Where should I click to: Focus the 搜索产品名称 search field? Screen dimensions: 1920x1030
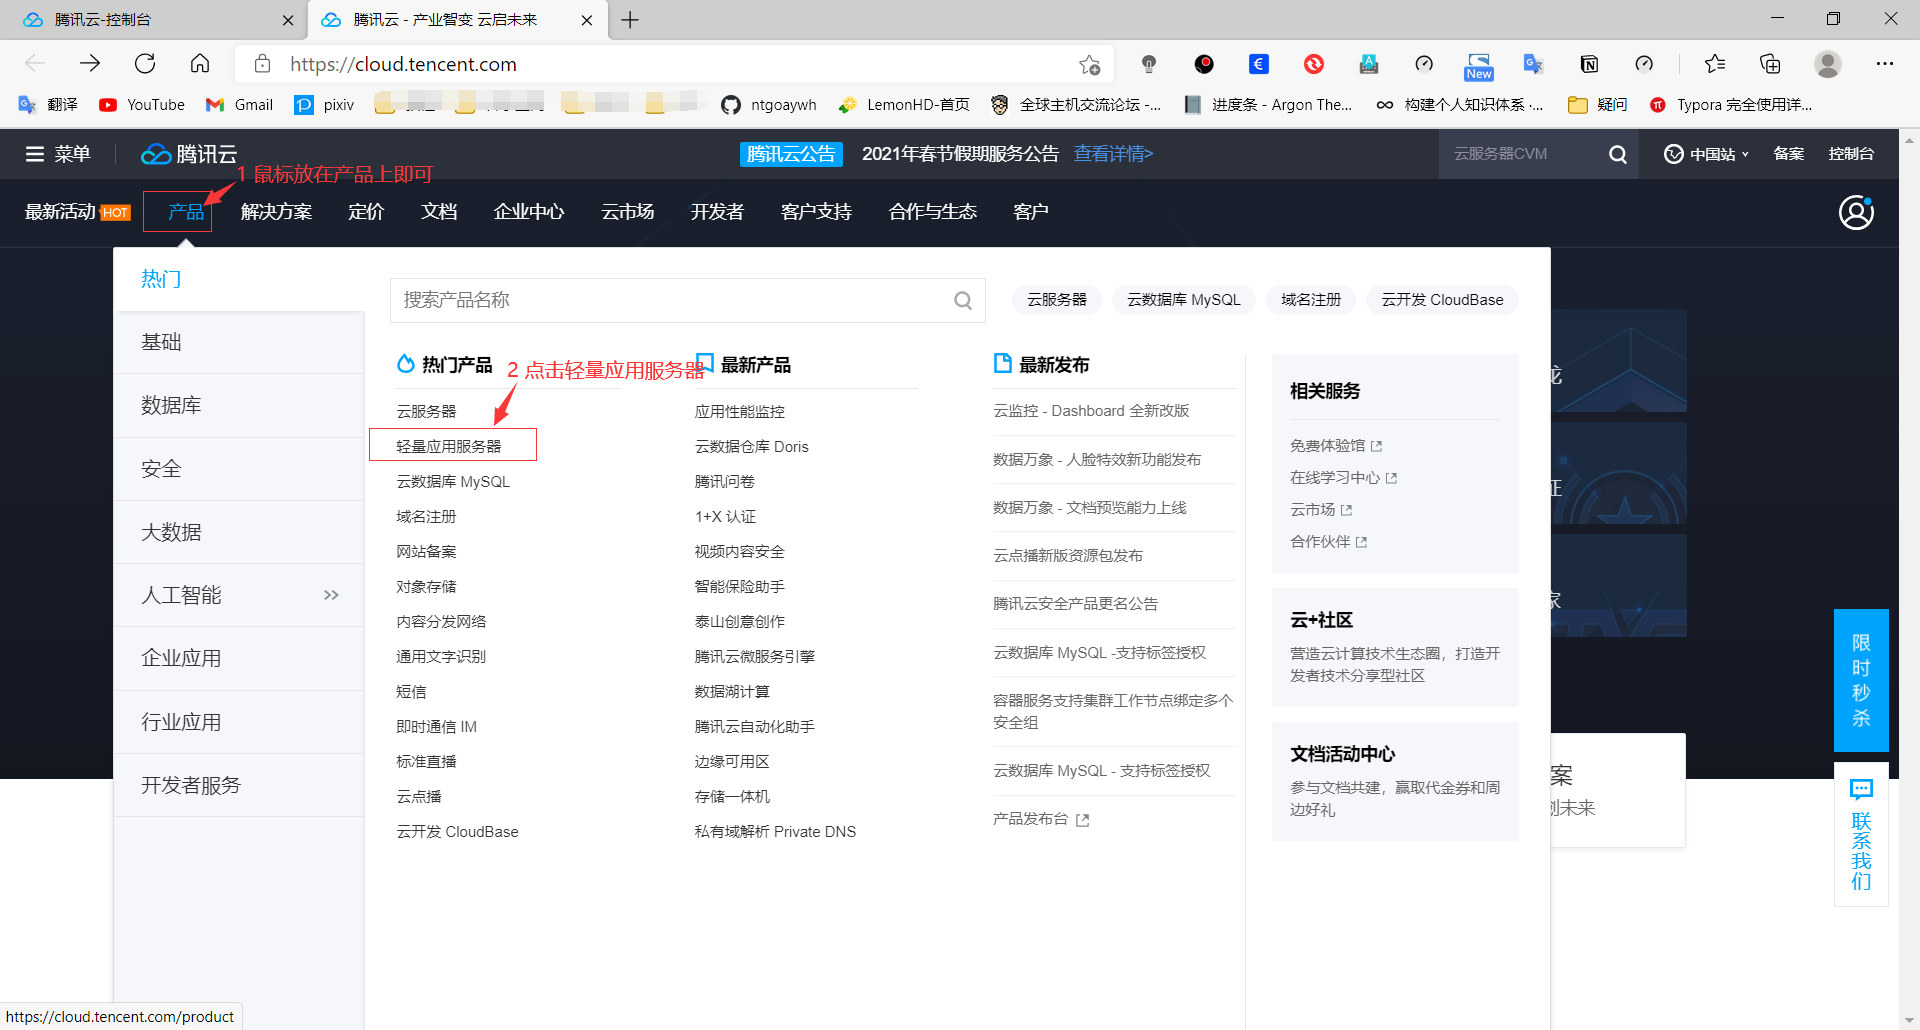coord(688,300)
